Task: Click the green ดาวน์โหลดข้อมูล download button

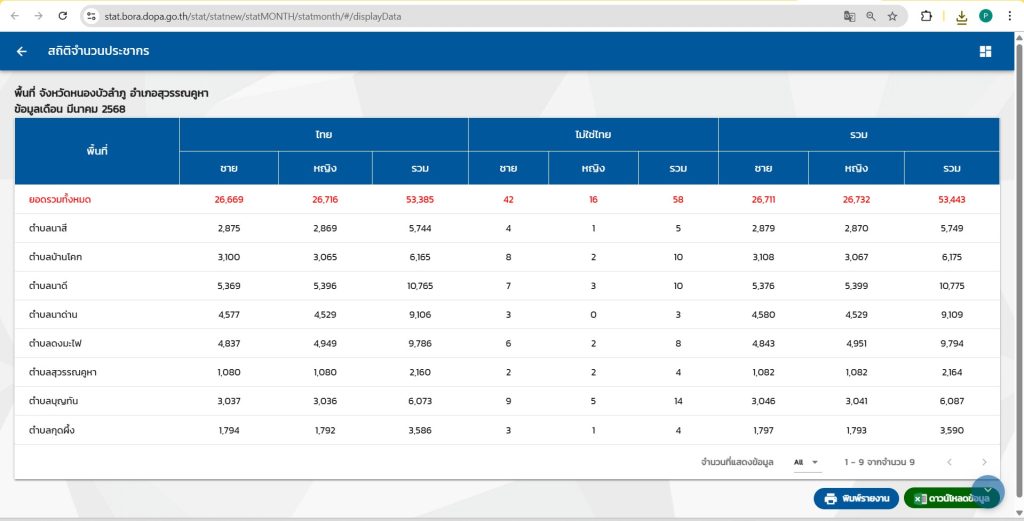Action: coord(950,498)
